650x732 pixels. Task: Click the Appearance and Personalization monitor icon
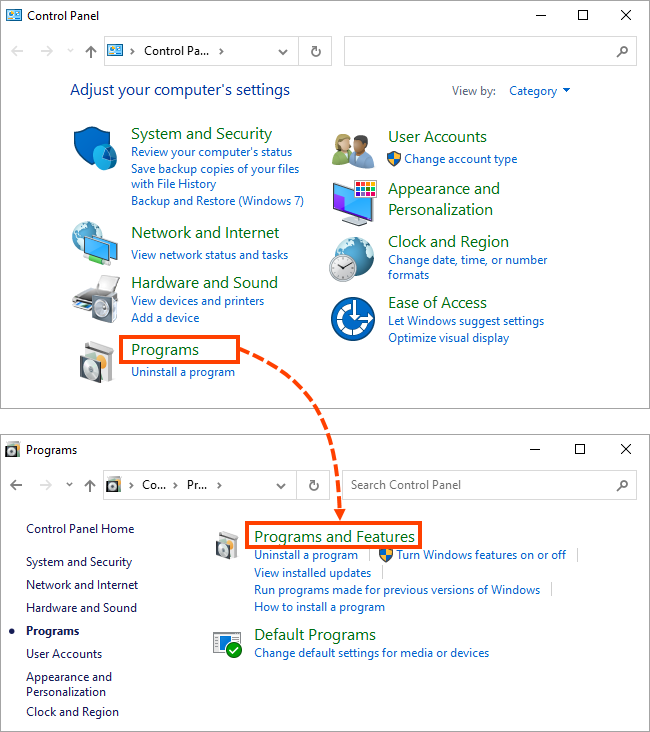[x=352, y=203]
